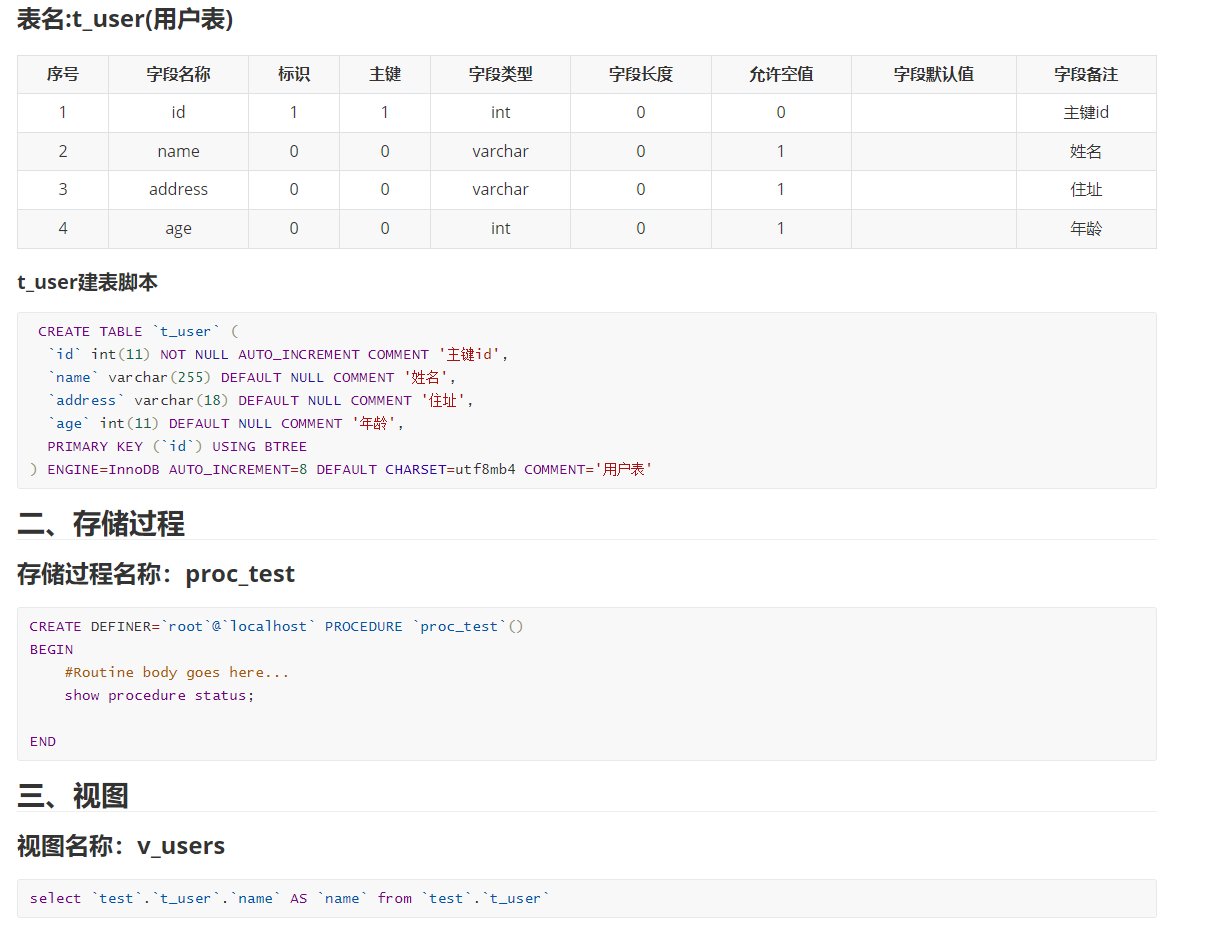Select the '三、视图' section heading
Screen dimensions: 1205x937
(73, 795)
